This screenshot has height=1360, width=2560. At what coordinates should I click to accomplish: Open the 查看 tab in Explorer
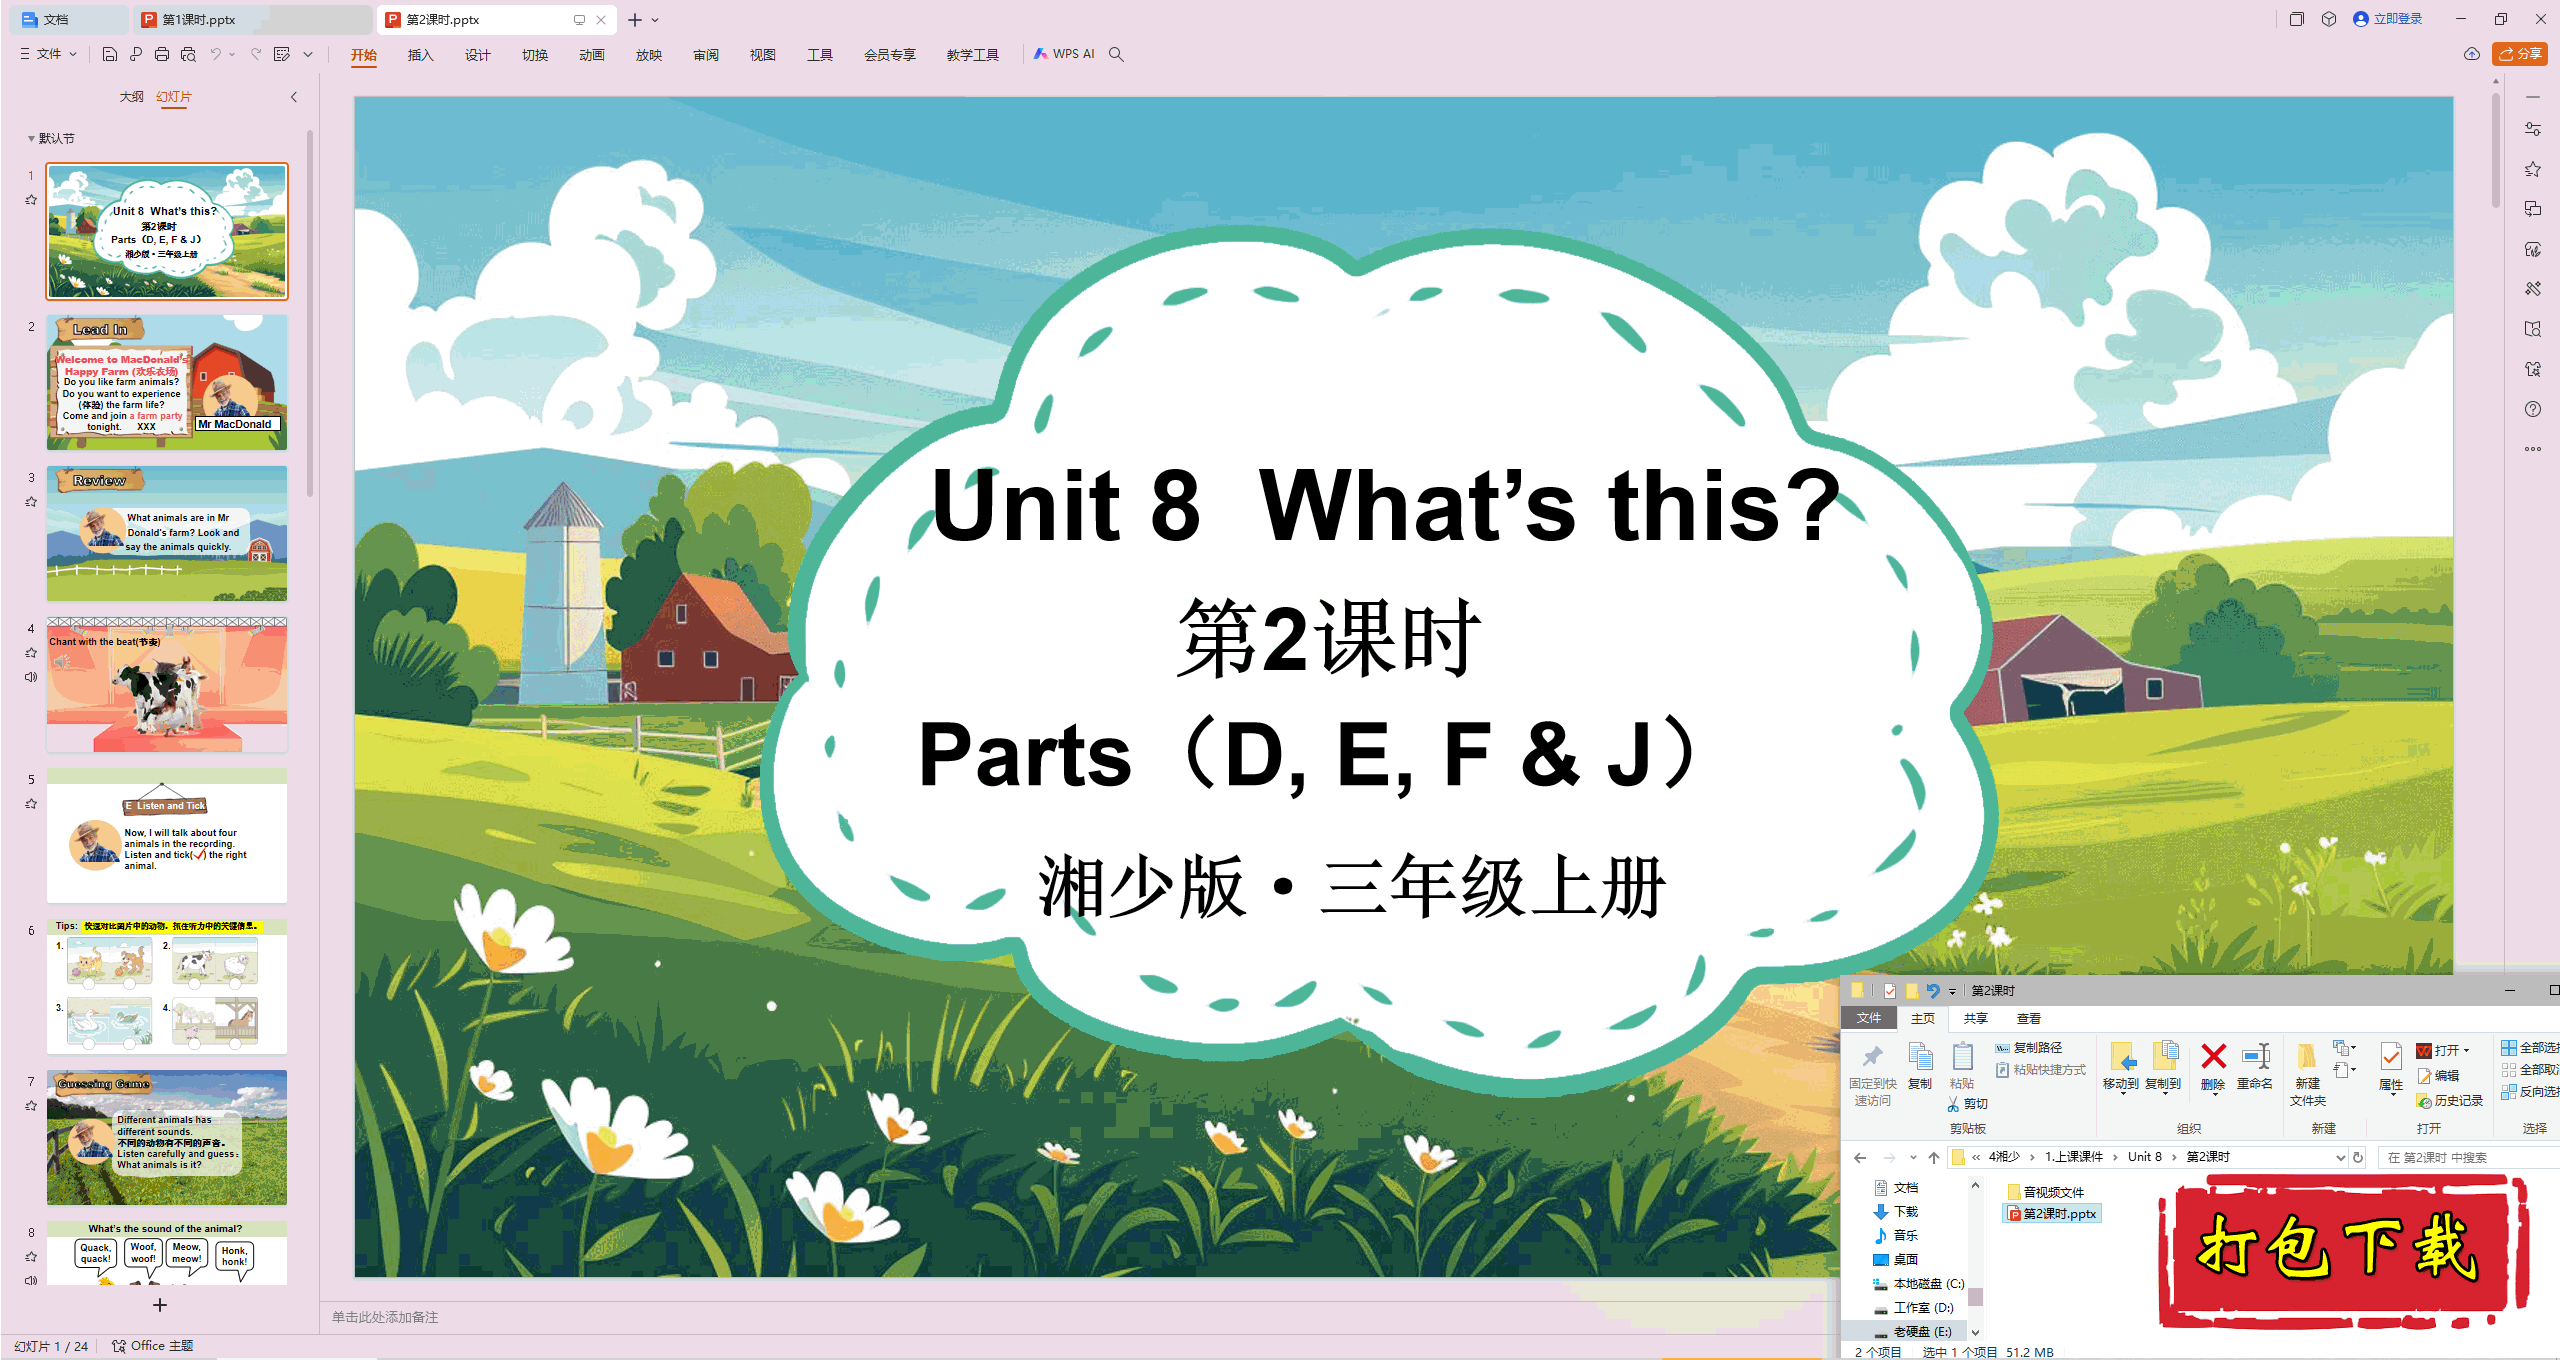click(2028, 1018)
